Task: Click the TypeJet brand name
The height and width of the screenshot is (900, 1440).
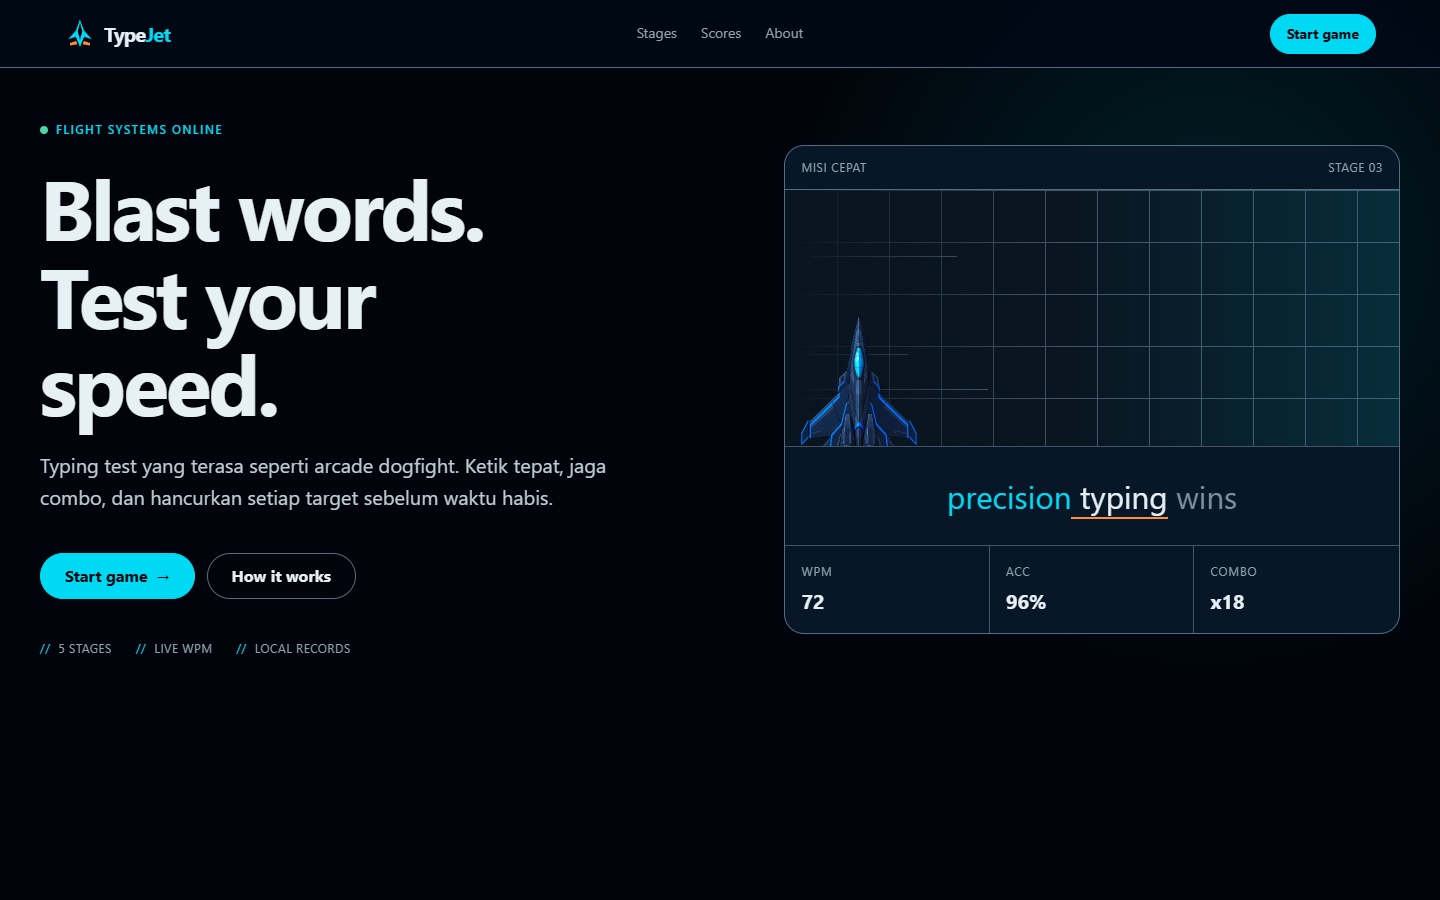Action: tap(138, 35)
